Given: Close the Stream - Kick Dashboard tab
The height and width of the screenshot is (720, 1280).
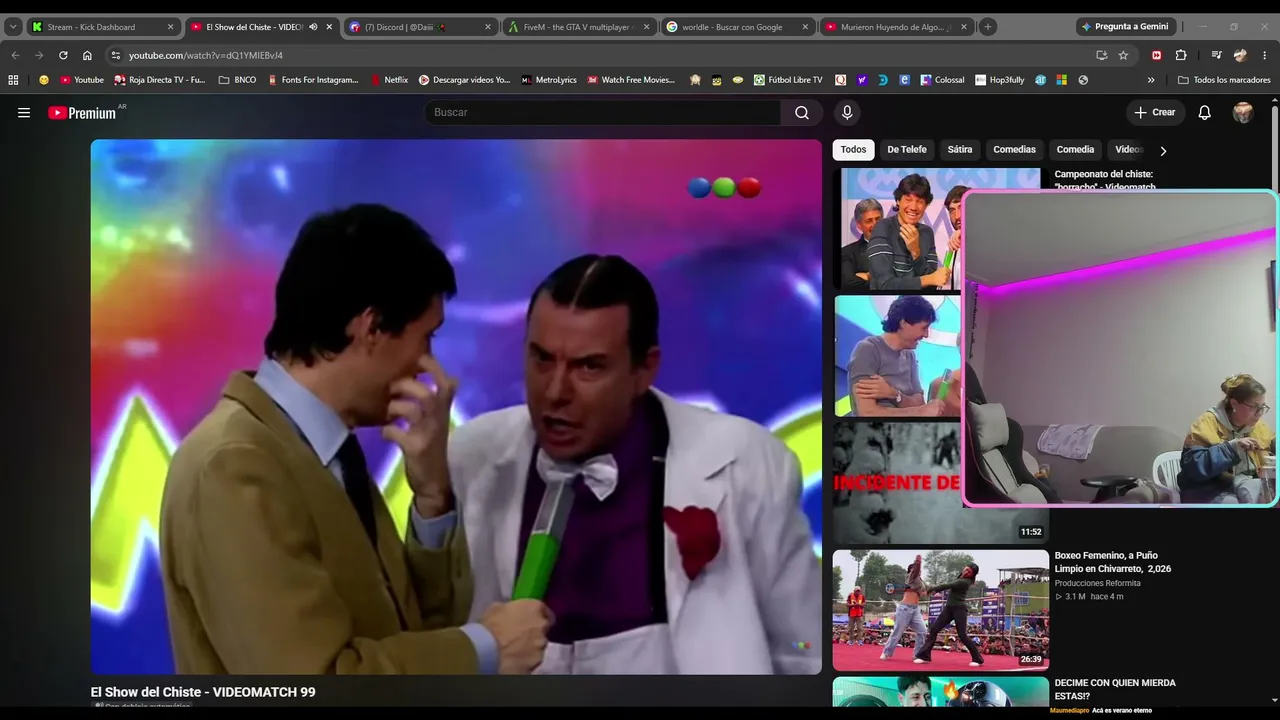Looking at the screenshot, I should [x=170, y=27].
